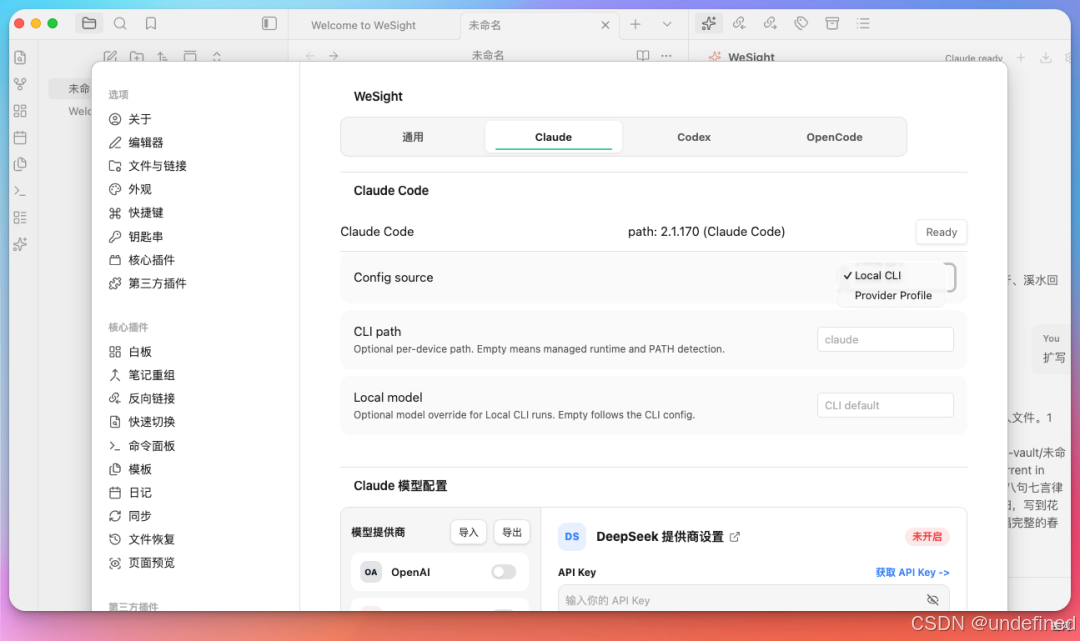Select the OpenAI provider row
Image resolution: width=1080 pixels, height=641 pixels.
(x=439, y=572)
